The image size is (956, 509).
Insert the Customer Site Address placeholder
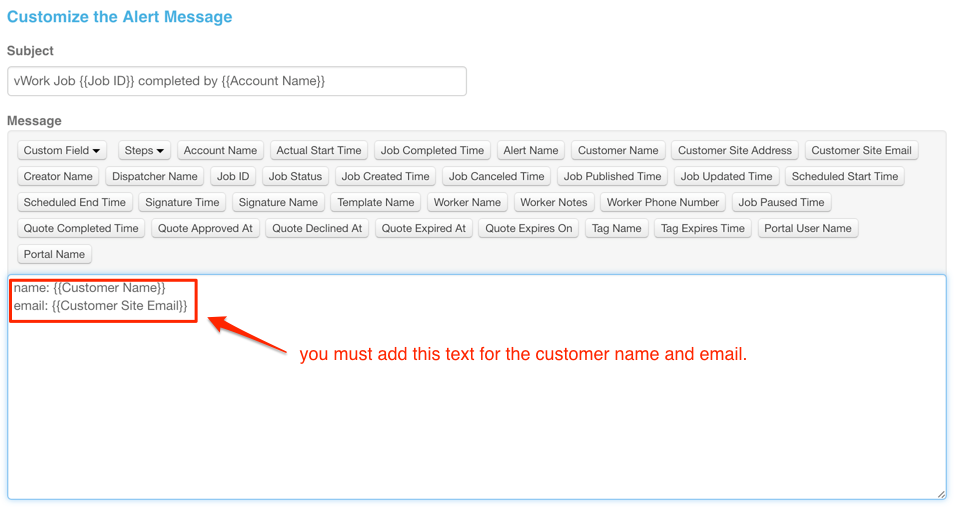pyautogui.click(x=735, y=151)
